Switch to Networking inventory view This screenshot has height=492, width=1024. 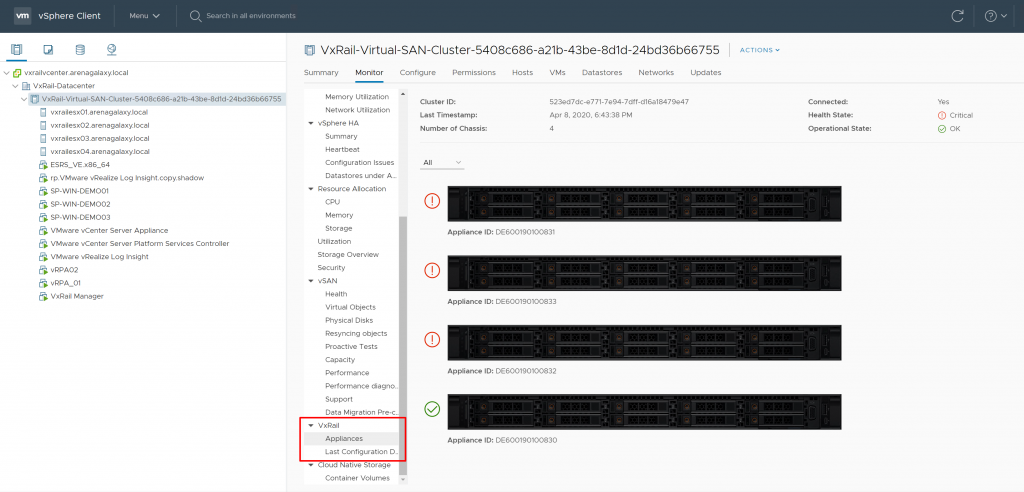coord(111,50)
